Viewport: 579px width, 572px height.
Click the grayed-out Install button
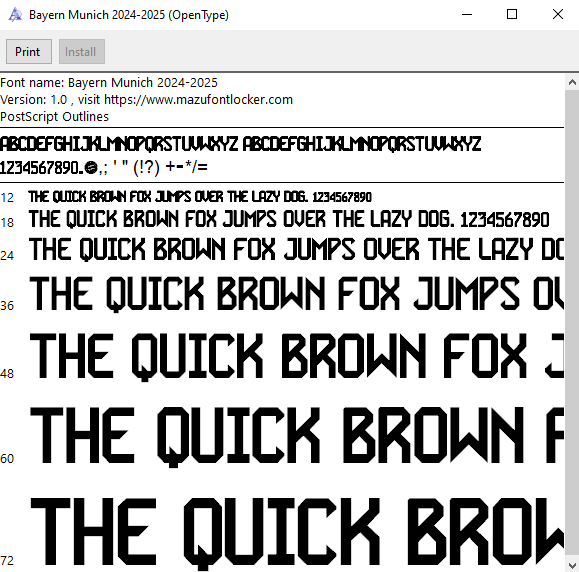(82, 52)
